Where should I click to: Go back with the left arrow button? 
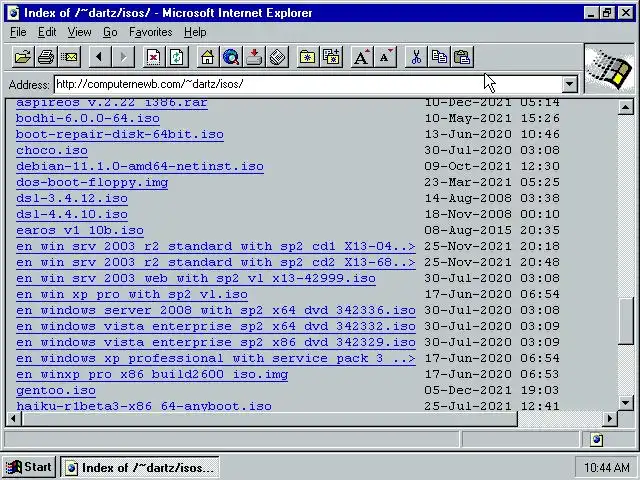(x=99, y=57)
